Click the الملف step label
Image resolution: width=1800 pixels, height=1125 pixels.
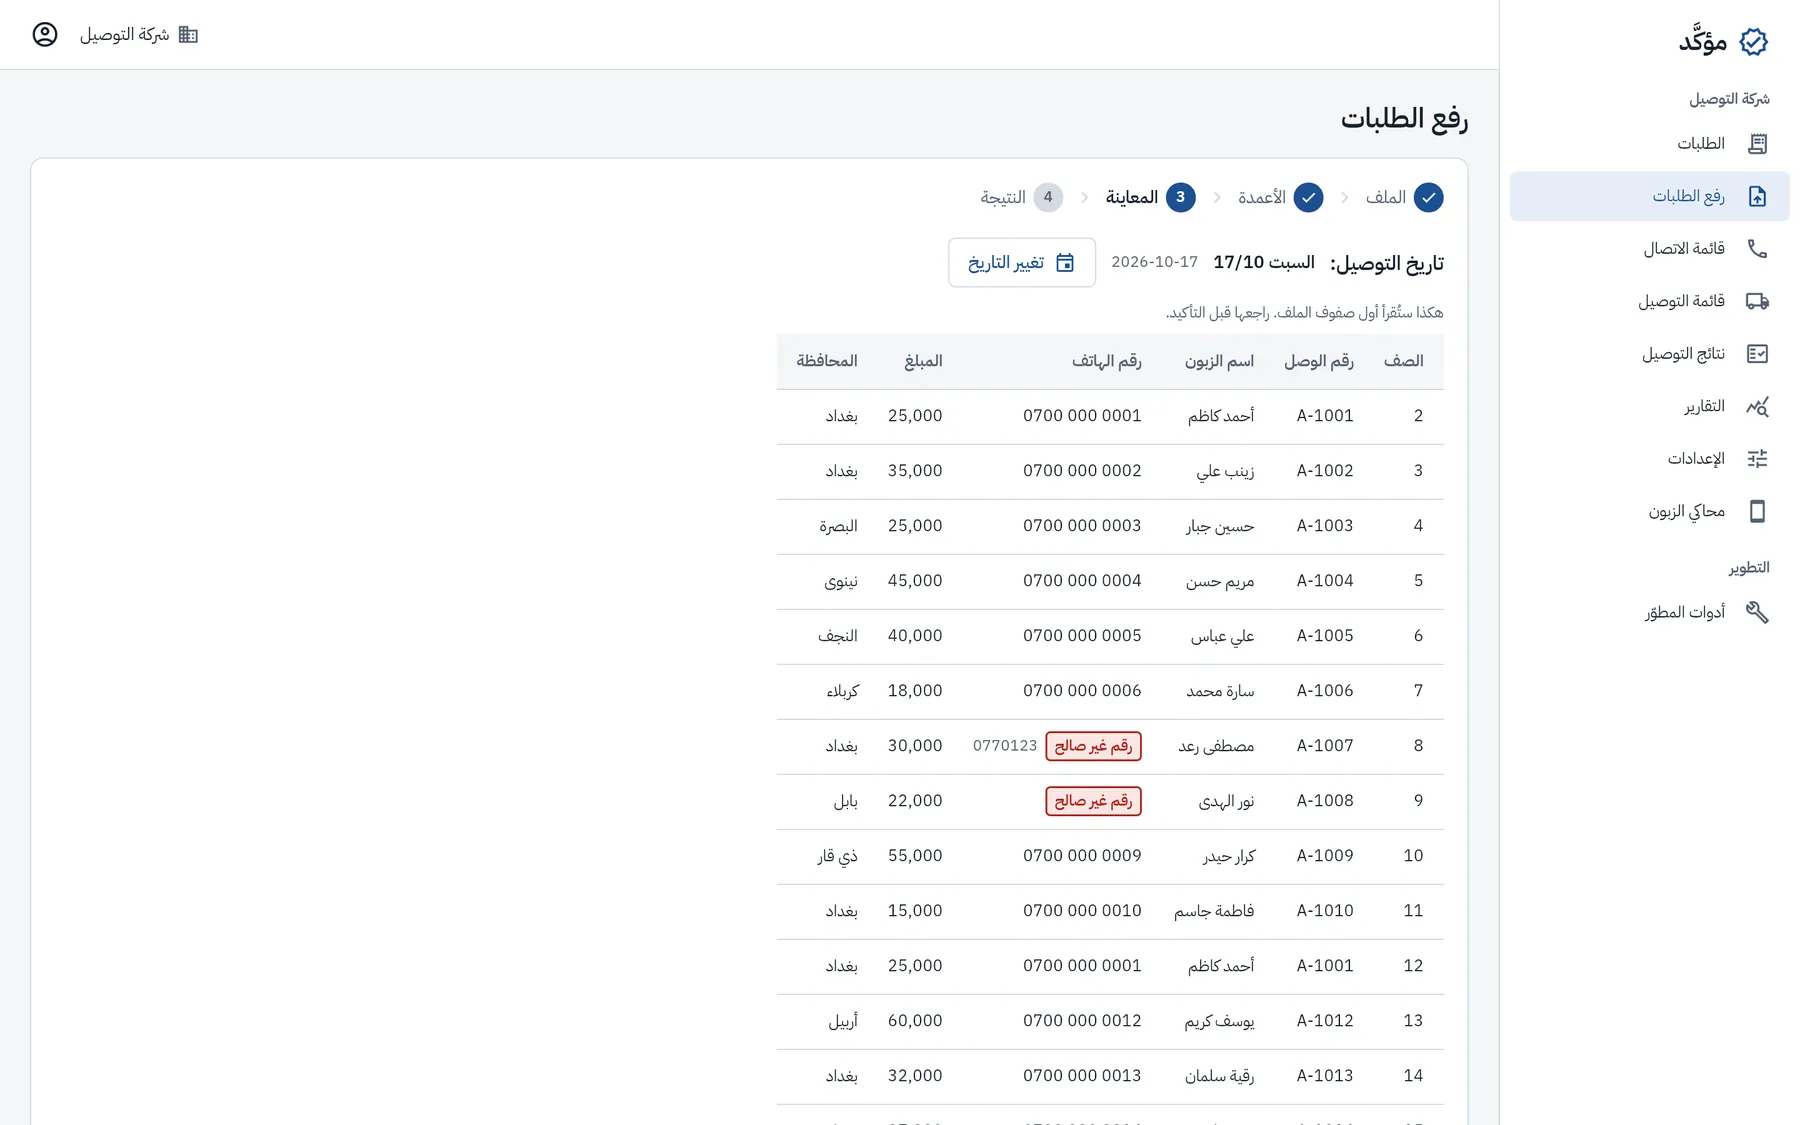1386,198
